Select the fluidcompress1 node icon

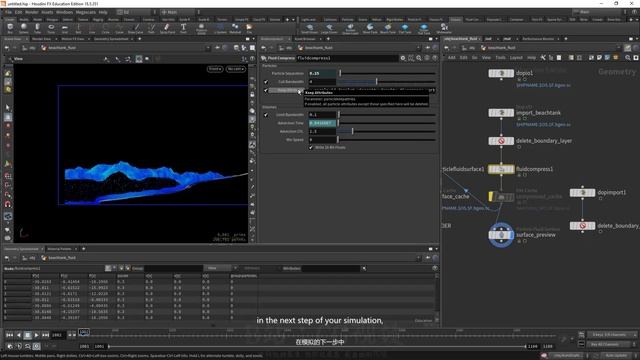coord(501,169)
